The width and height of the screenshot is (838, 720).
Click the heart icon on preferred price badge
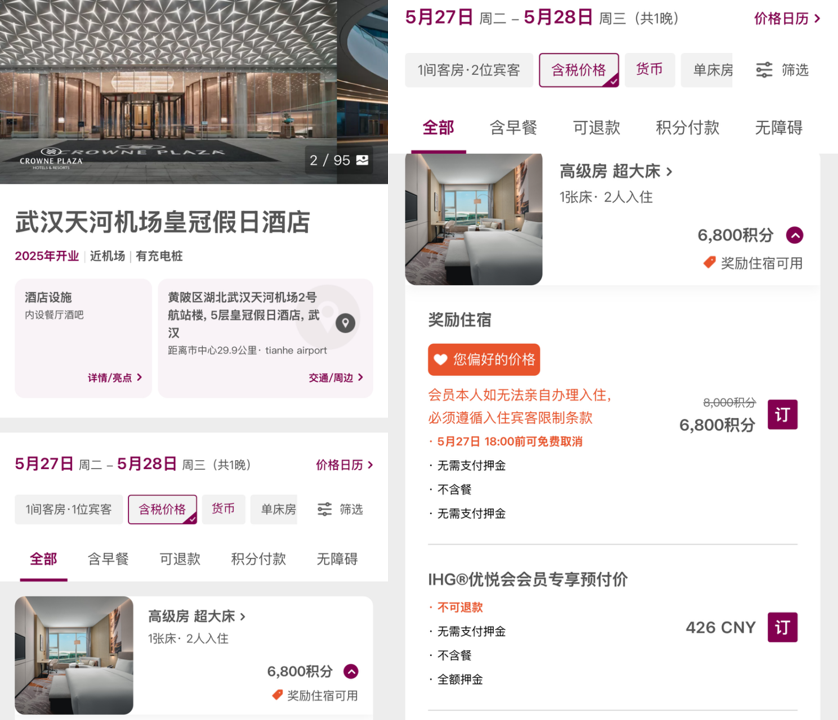[x=440, y=359]
